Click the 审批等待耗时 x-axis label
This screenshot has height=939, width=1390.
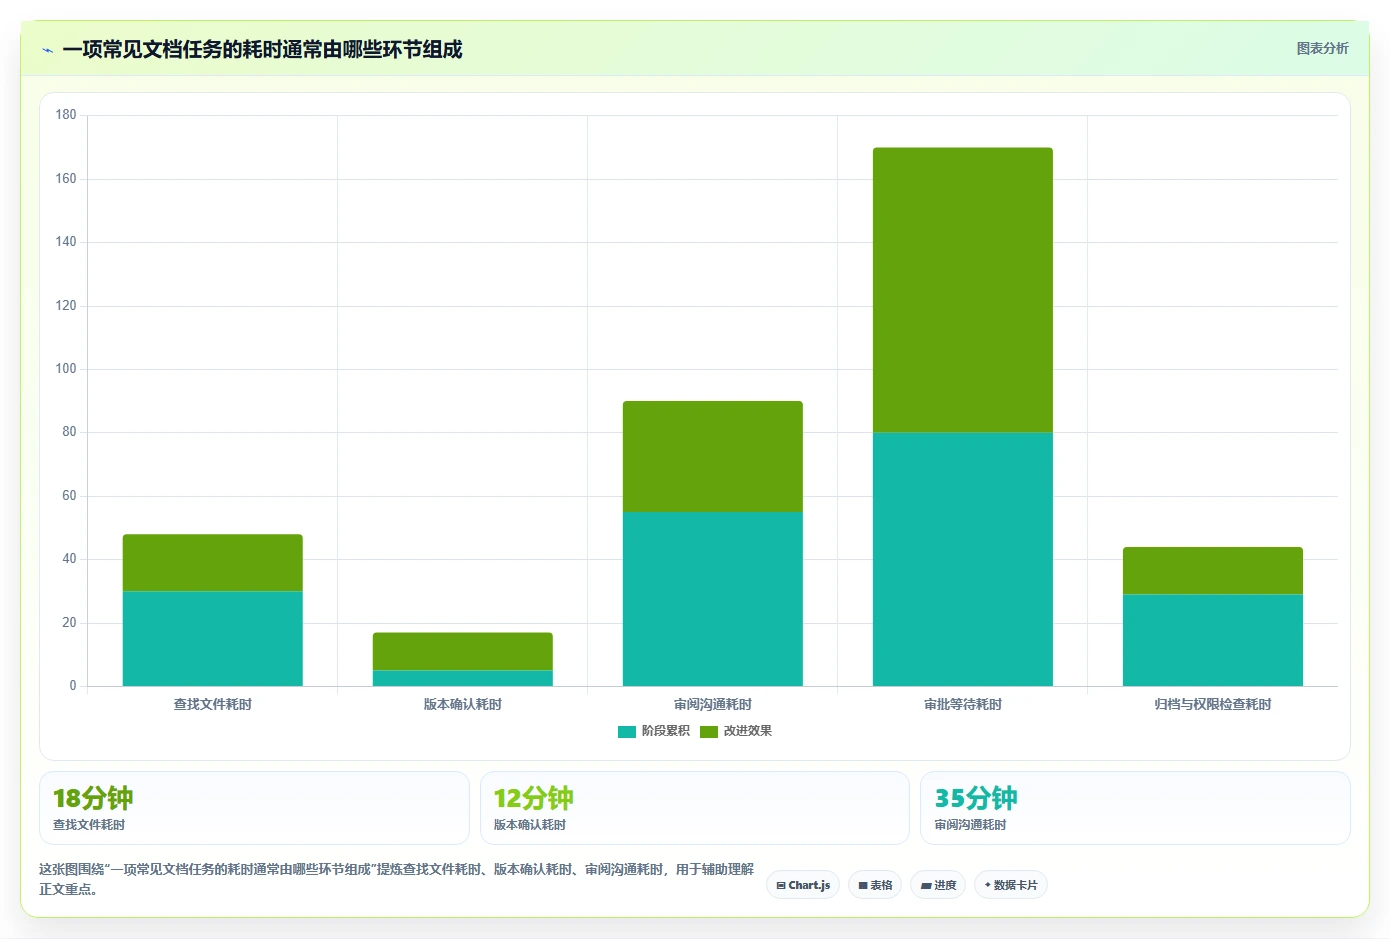(x=963, y=704)
